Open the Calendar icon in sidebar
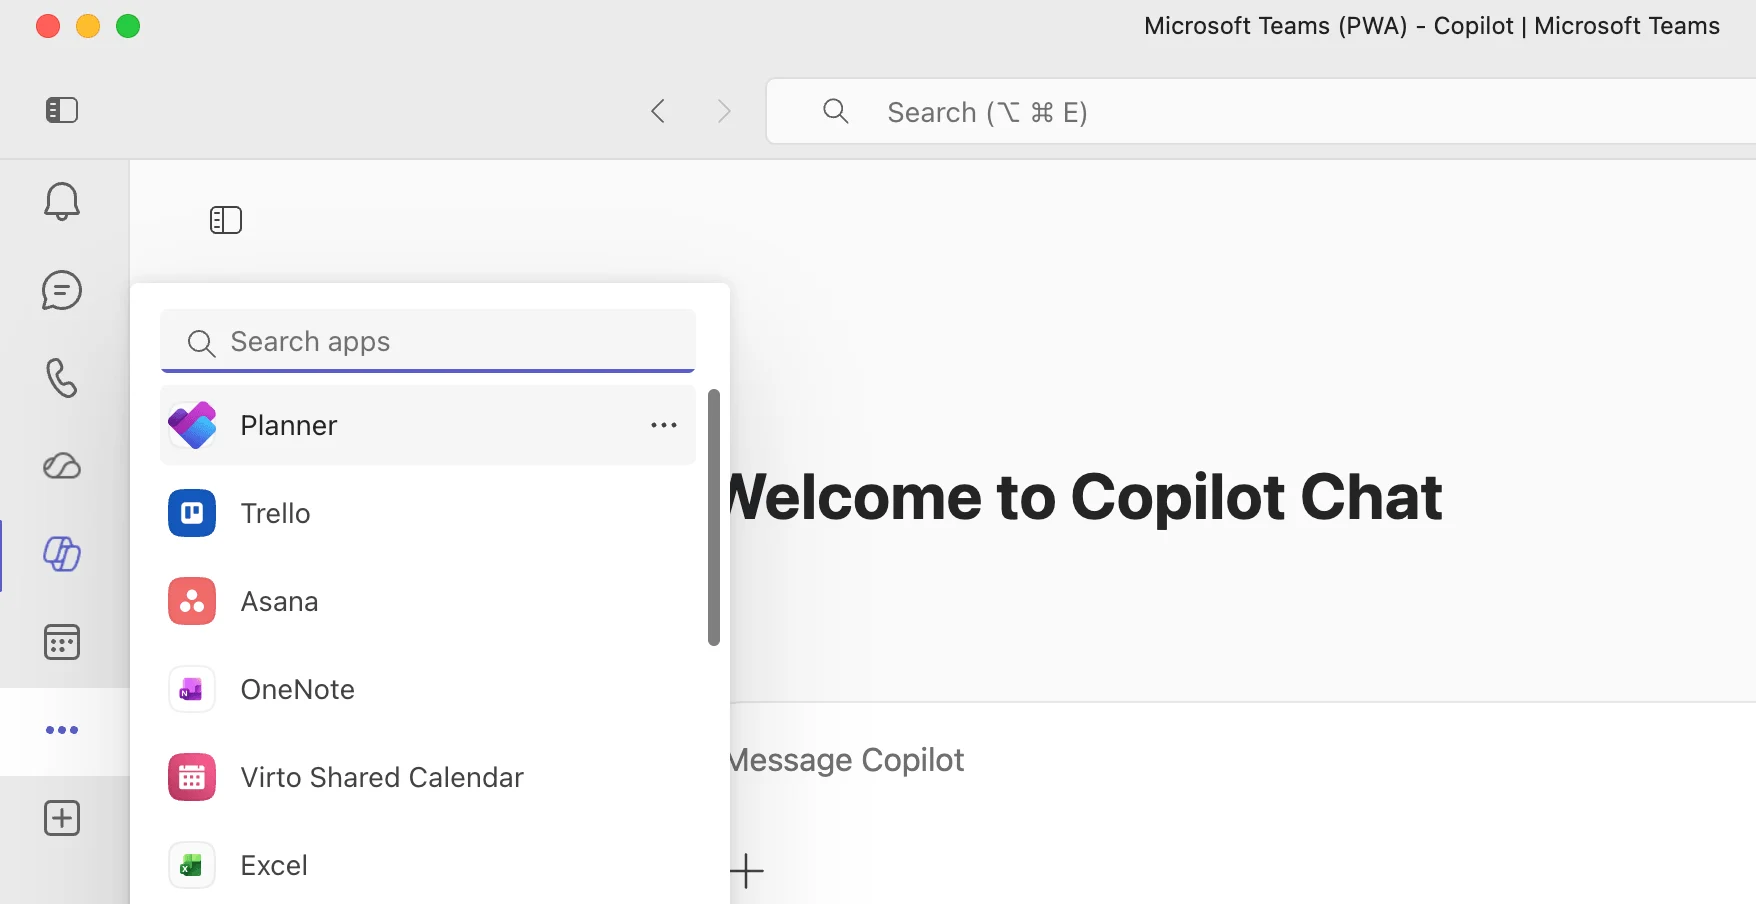The height and width of the screenshot is (904, 1756). pos(62,642)
